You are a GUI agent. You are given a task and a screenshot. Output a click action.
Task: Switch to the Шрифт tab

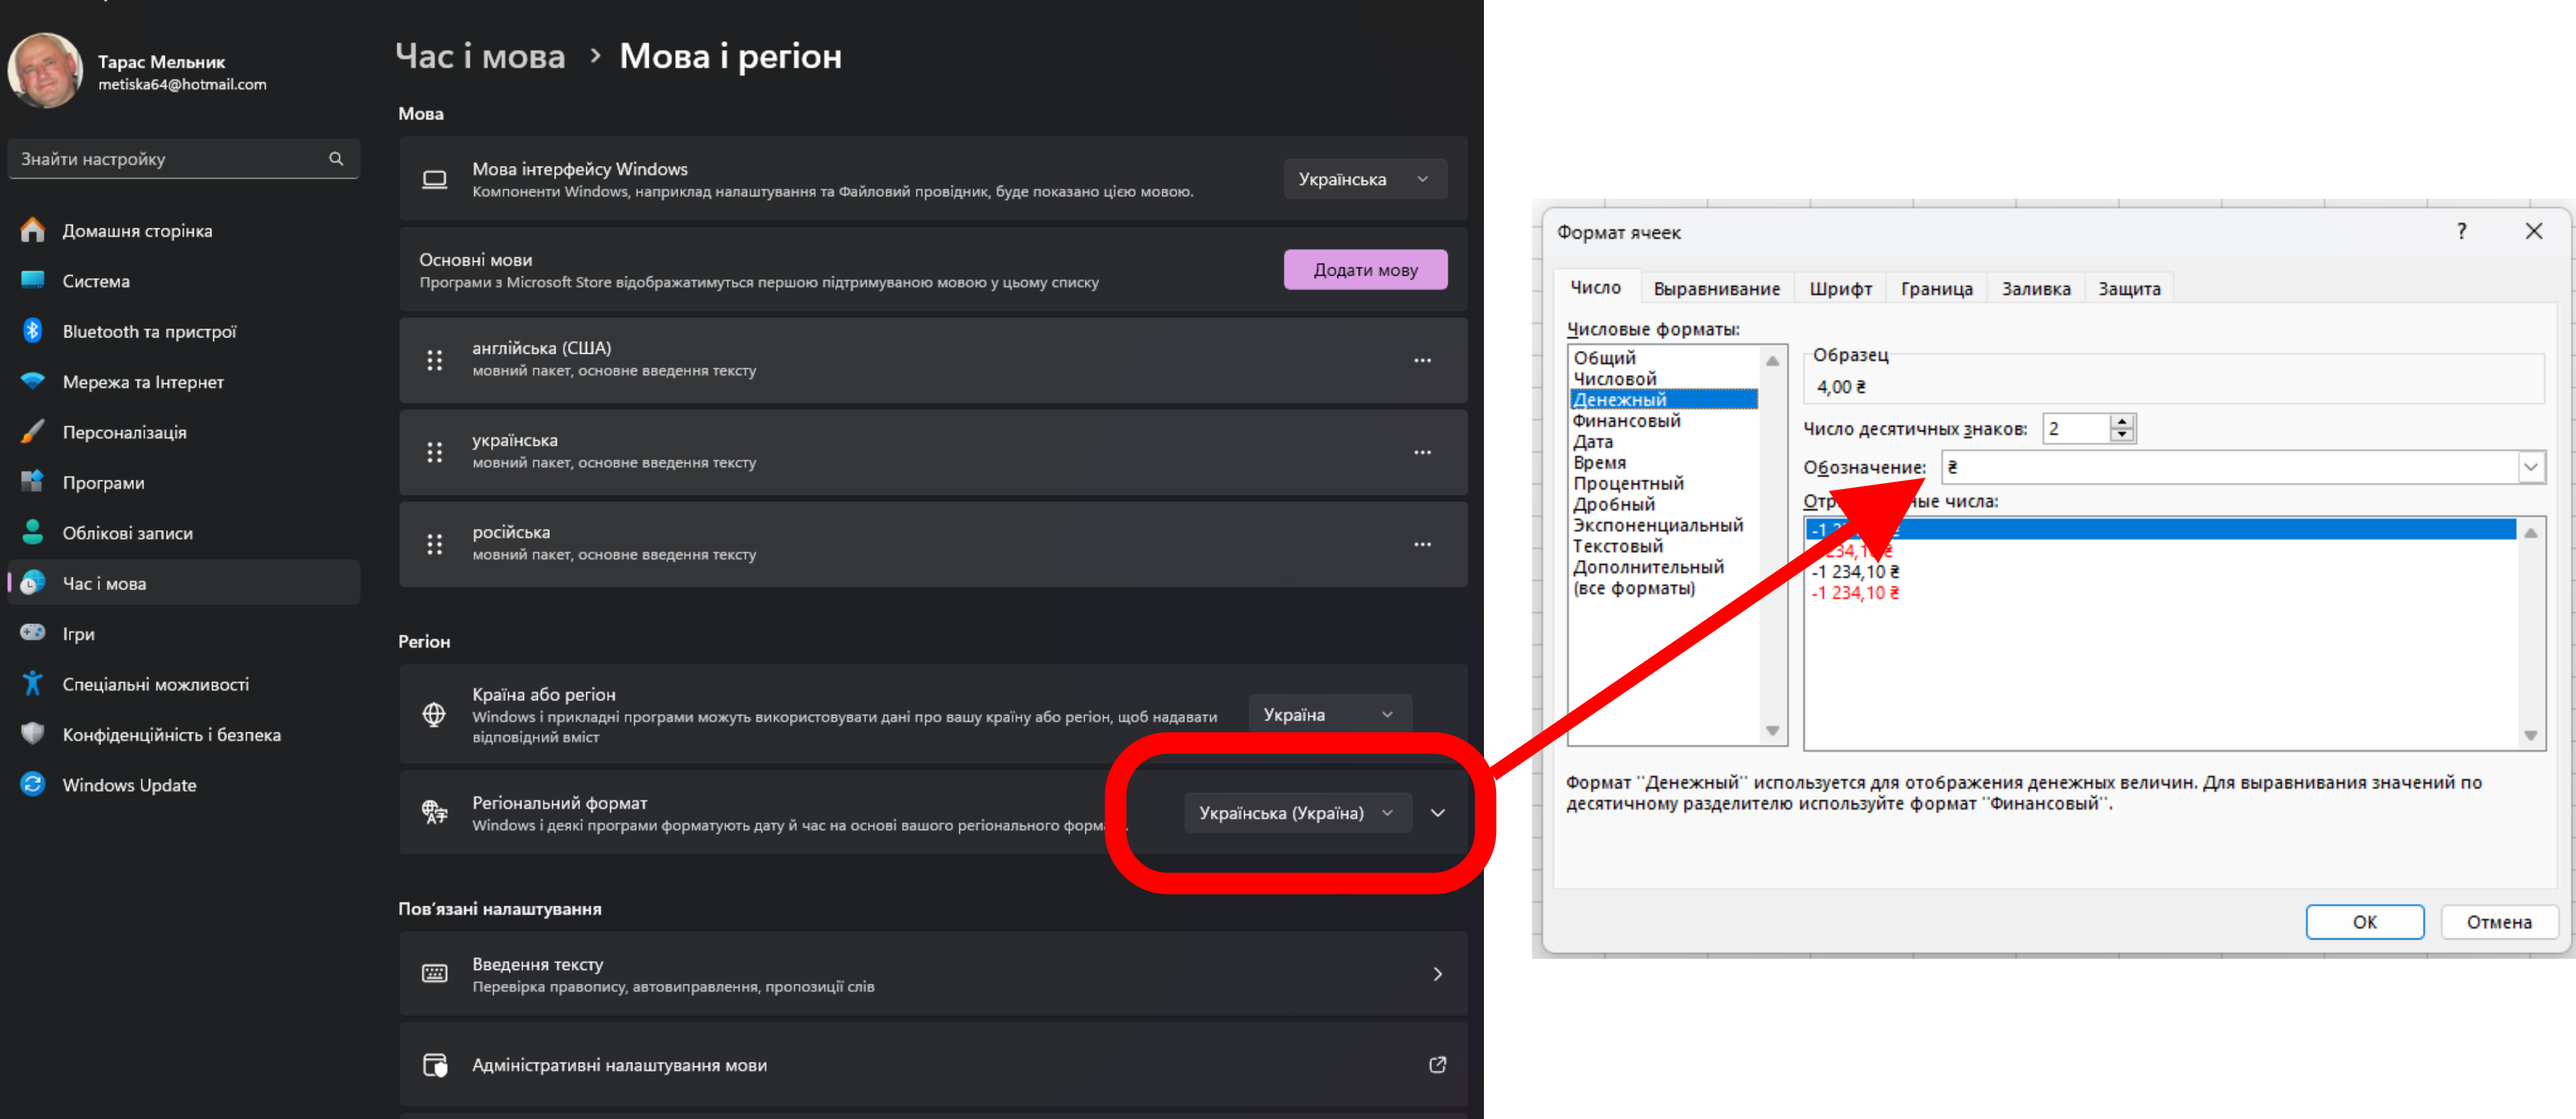[x=1840, y=289]
